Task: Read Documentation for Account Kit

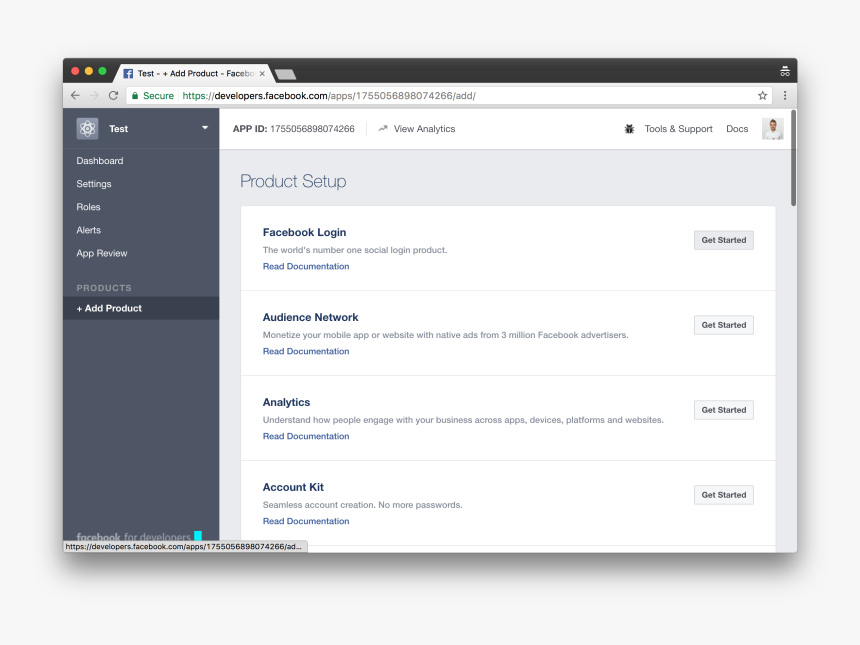Action: pos(305,522)
